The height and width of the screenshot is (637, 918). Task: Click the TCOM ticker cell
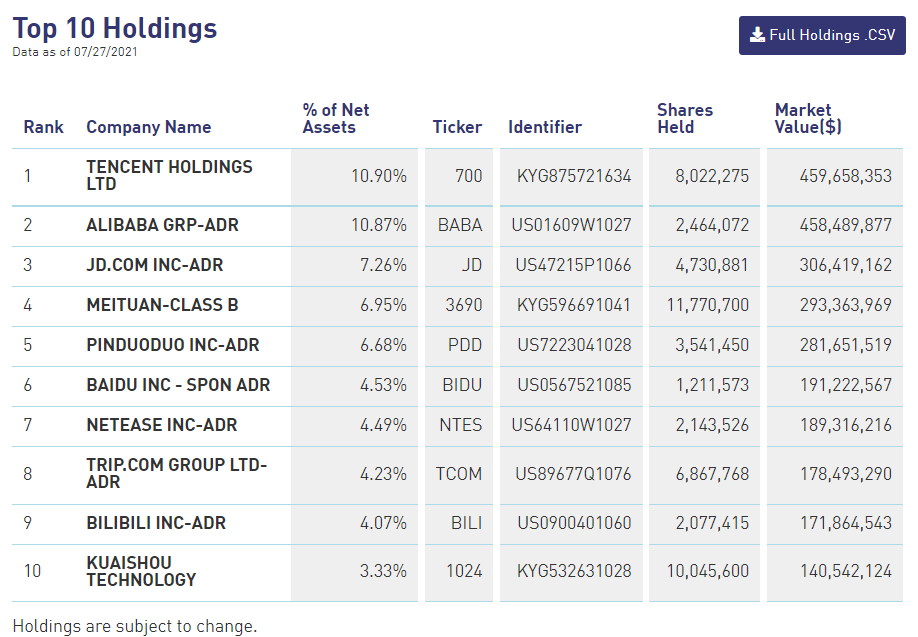tap(458, 474)
